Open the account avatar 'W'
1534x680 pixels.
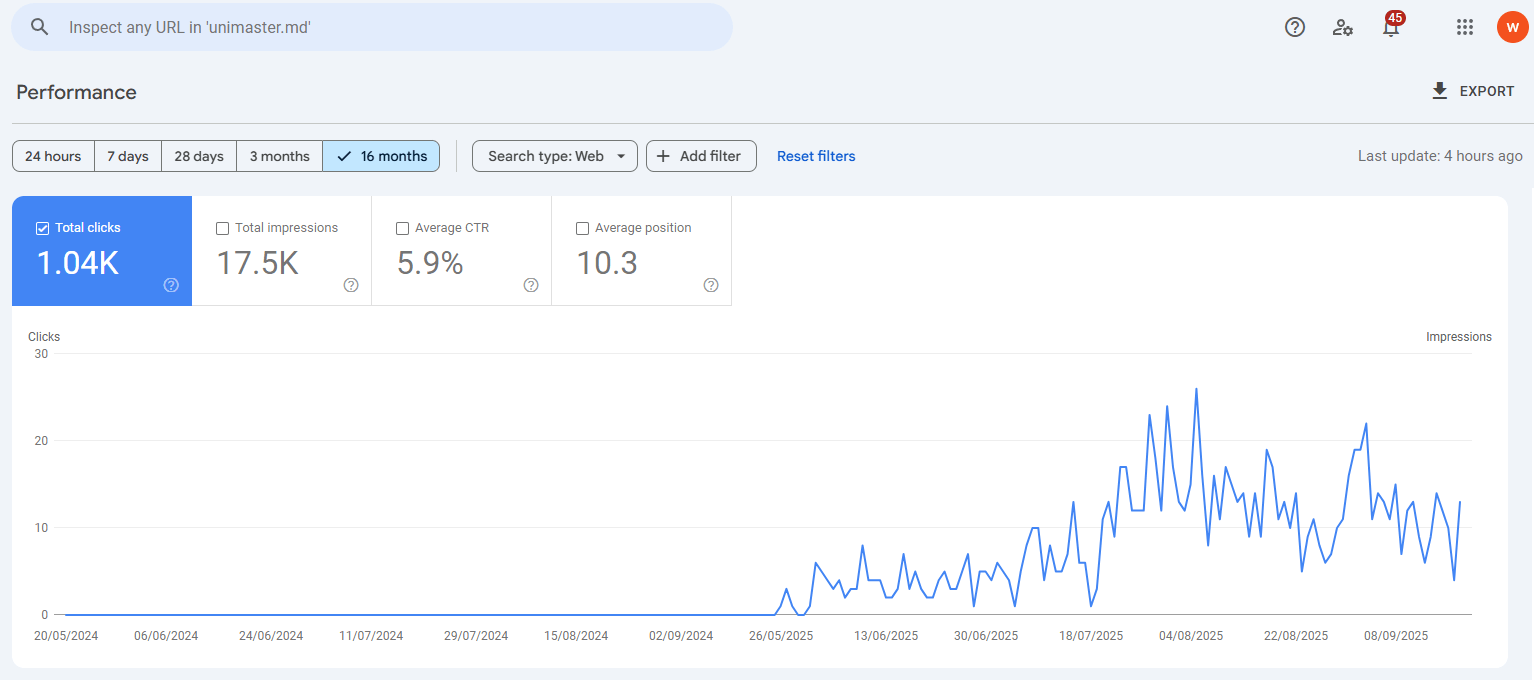click(1512, 27)
